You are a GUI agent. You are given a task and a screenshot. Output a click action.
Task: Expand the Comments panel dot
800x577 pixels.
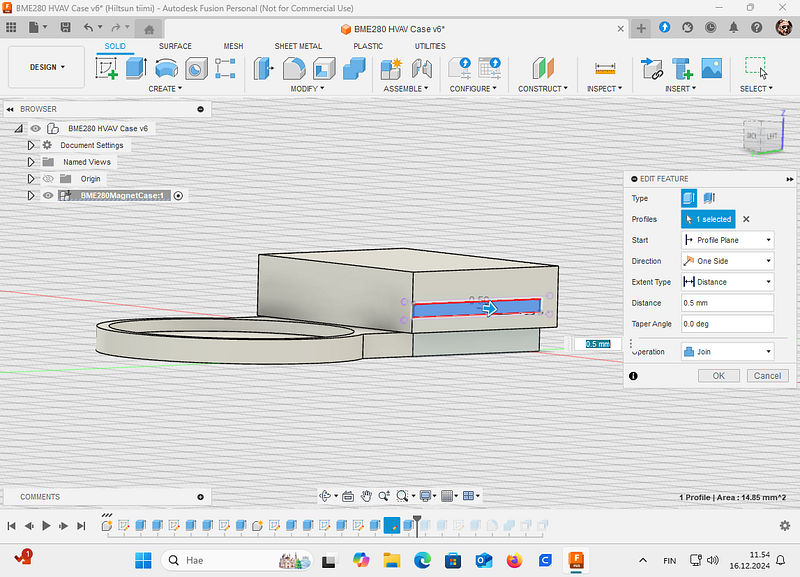(x=201, y=497)
